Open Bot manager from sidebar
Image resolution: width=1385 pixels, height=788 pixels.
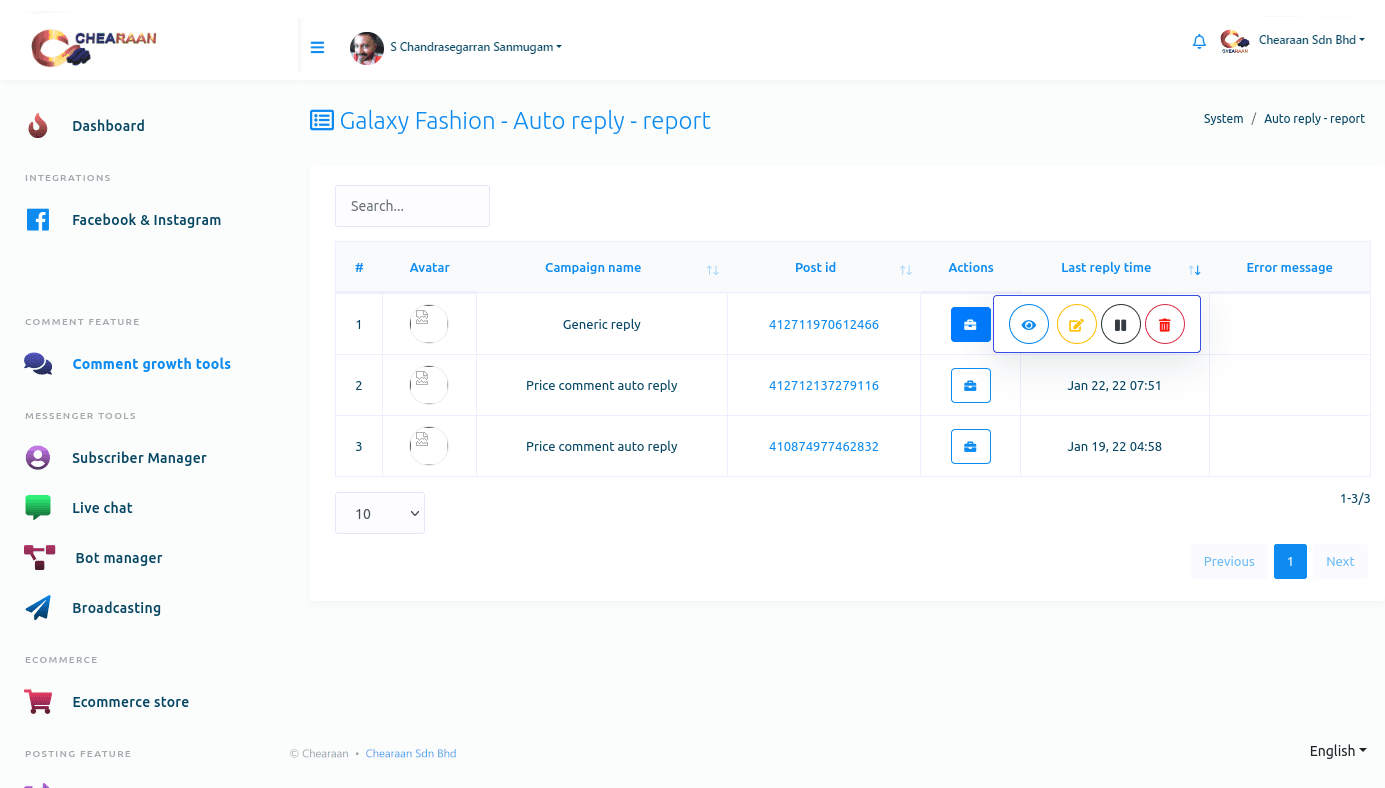(118, 558)
